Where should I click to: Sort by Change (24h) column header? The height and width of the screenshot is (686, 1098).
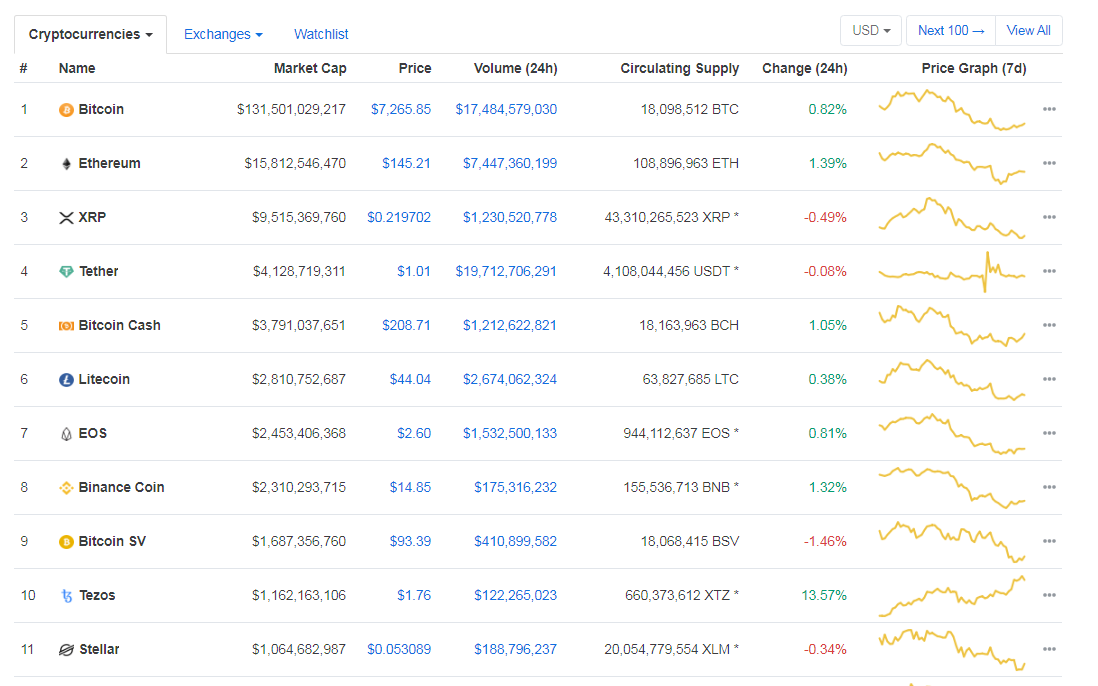click(805, 69)
